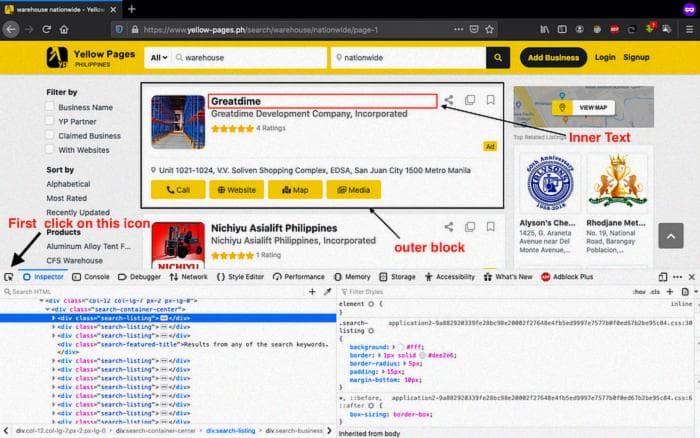Click the Signup link
The width and height of the screenshot is (700, 438).
pos(636,57)
